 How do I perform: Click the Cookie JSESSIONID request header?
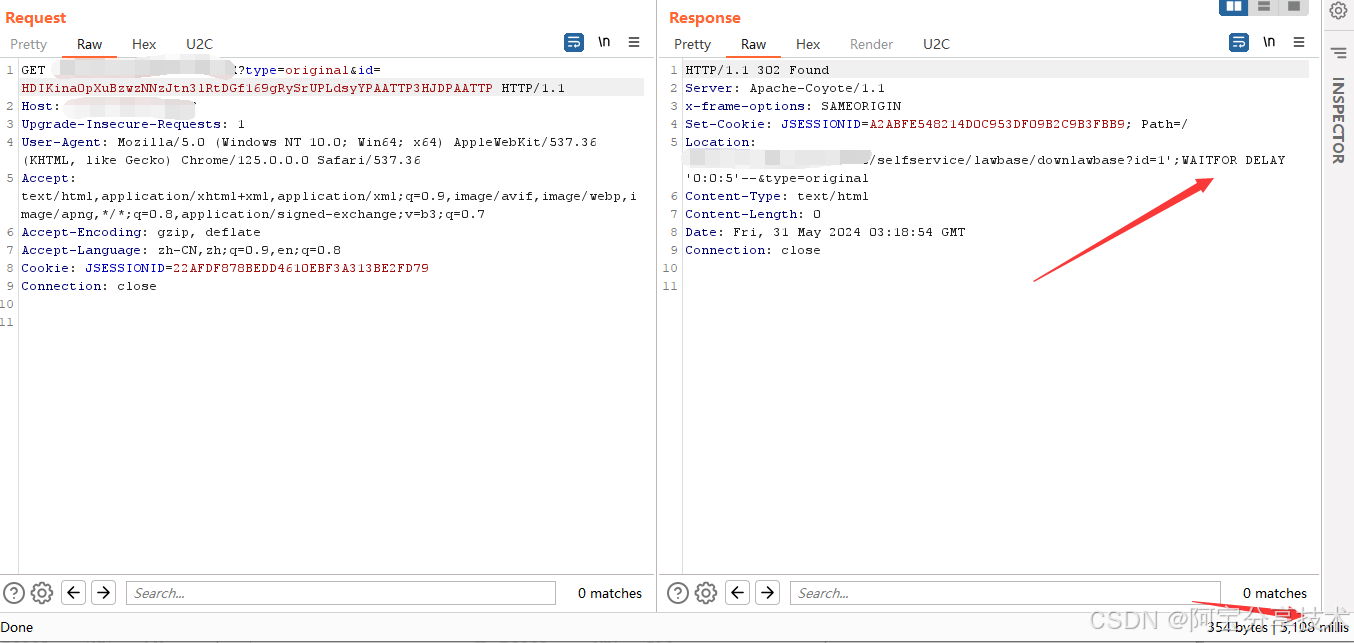tap(225, 268)
